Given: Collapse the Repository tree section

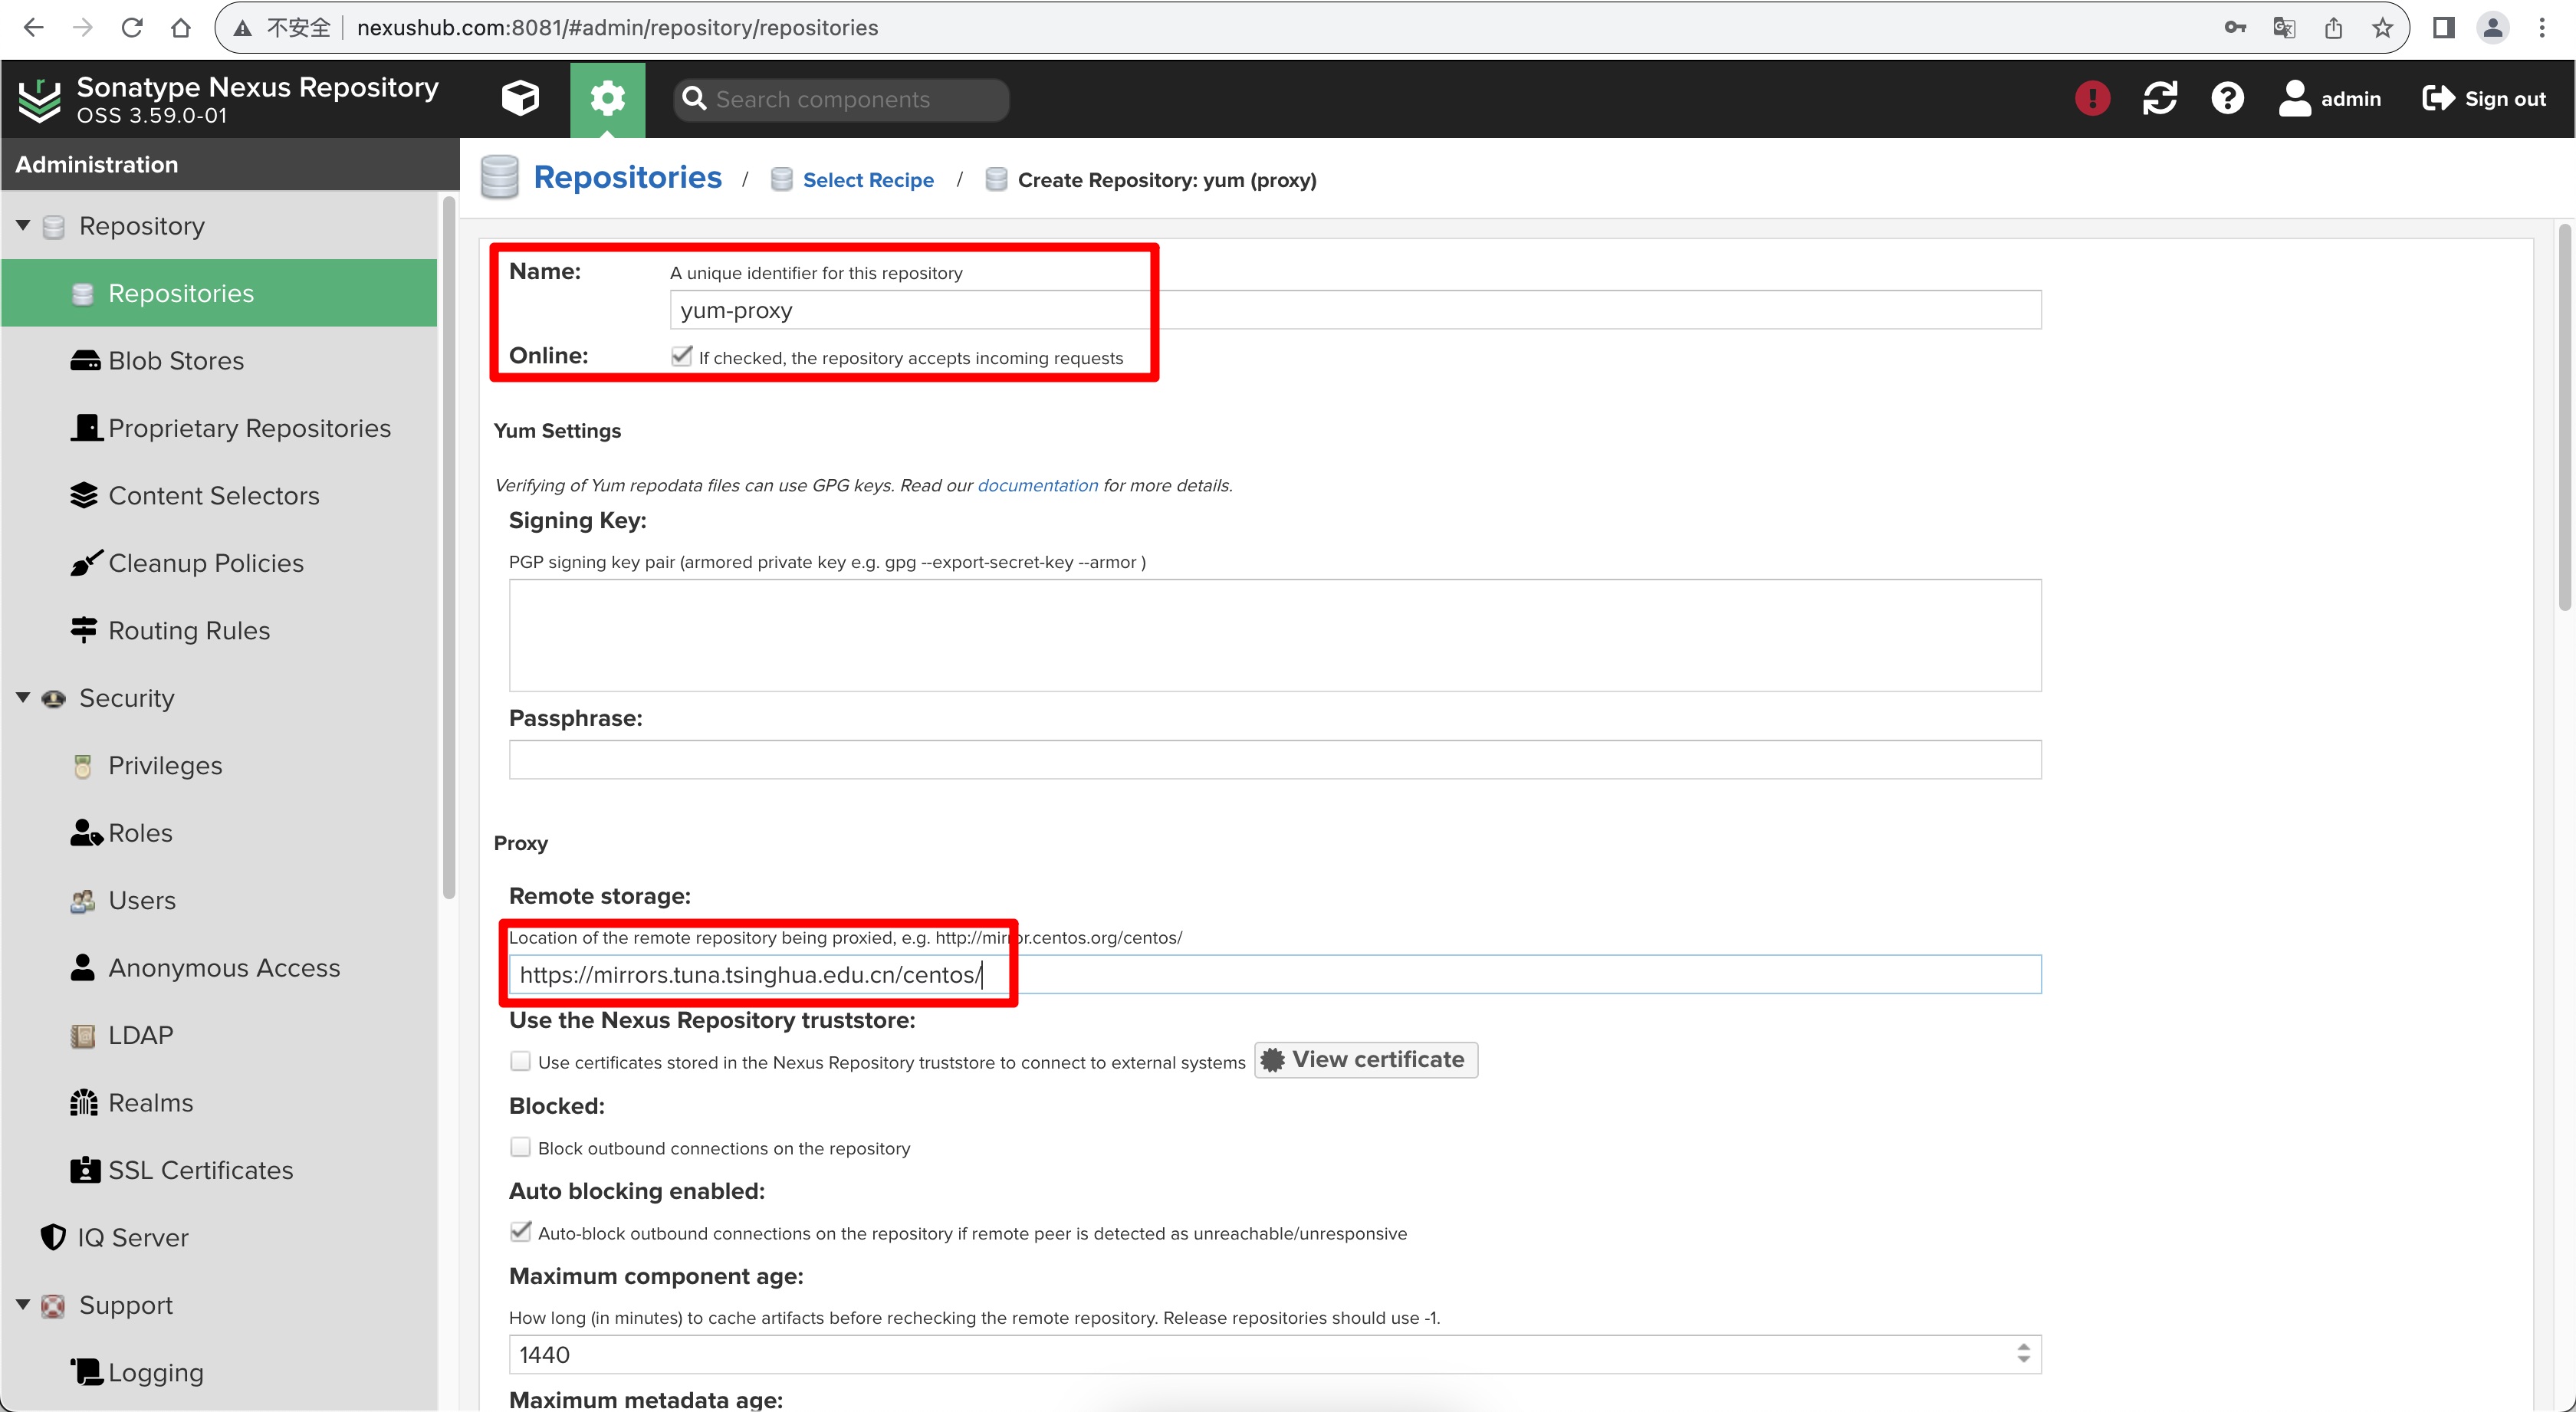Looking at the screenshot, I should click(23, 225).
